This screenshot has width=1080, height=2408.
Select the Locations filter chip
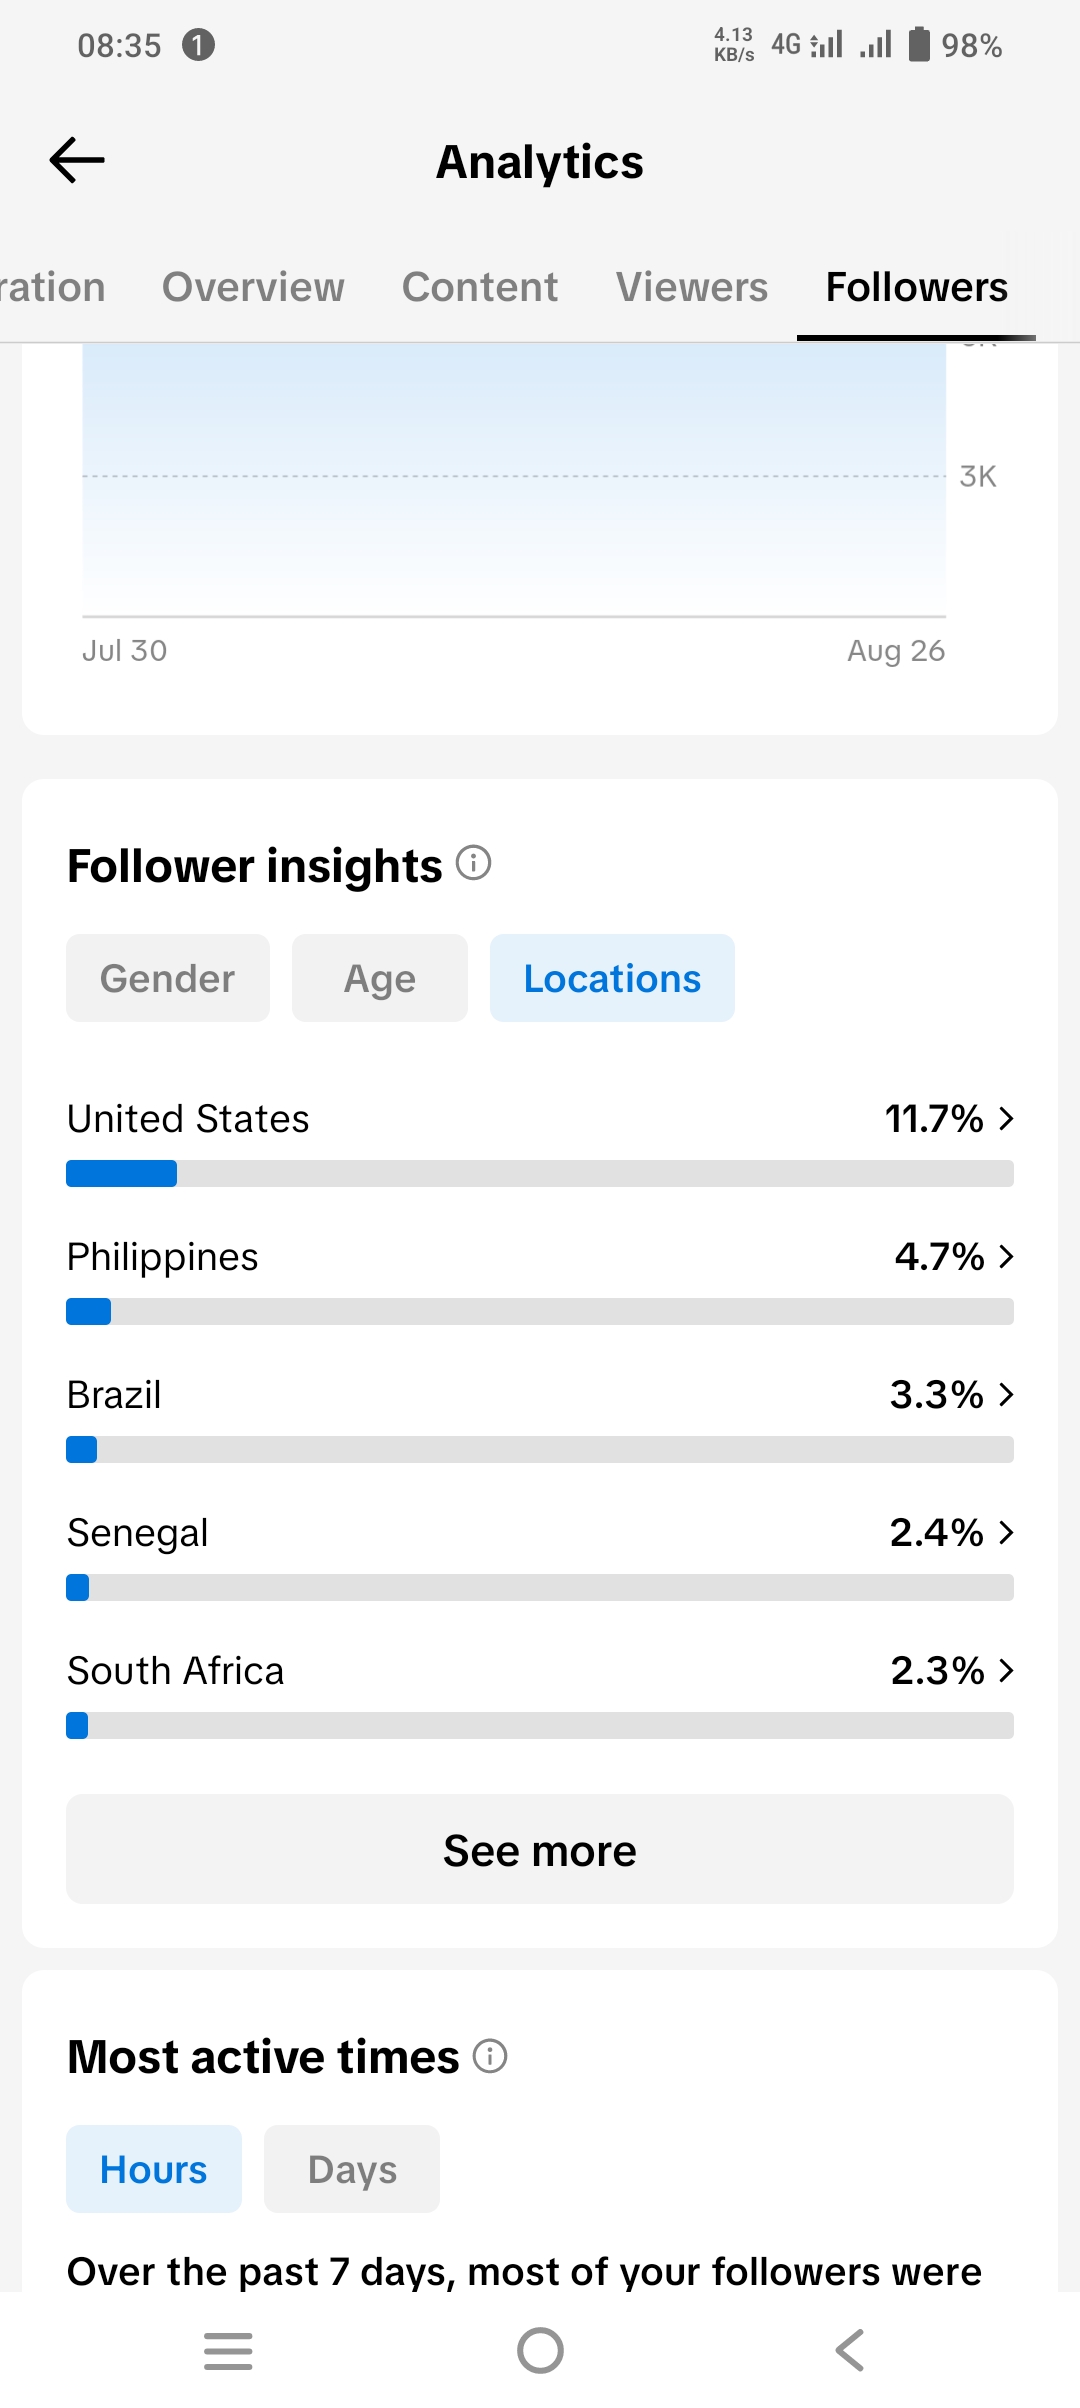(612, 978)
